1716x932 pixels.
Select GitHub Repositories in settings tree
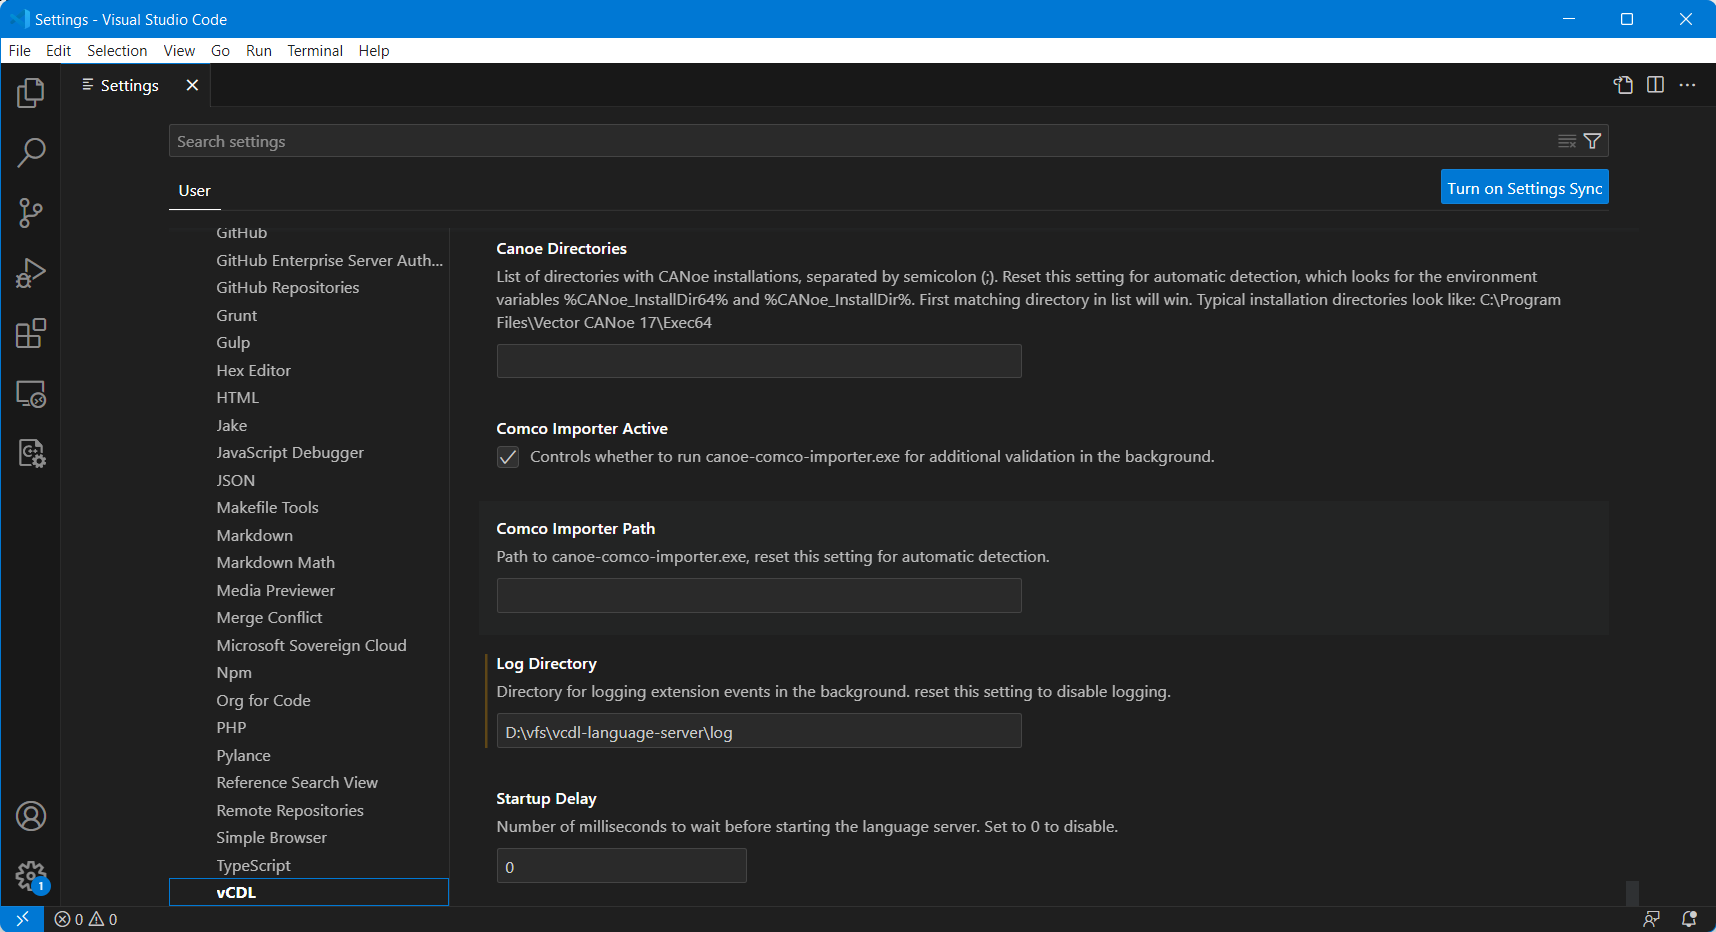point(288,287)
